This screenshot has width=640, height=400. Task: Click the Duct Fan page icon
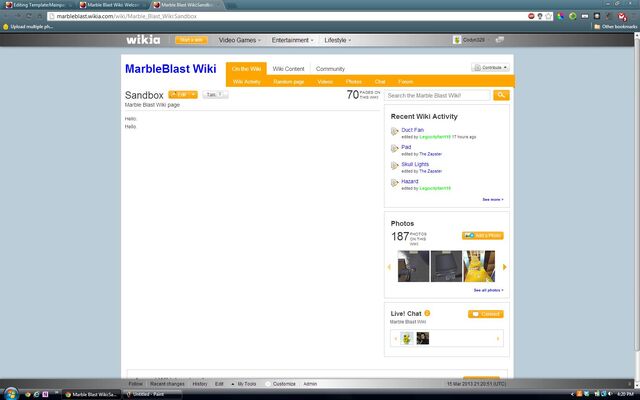point(394,131)
